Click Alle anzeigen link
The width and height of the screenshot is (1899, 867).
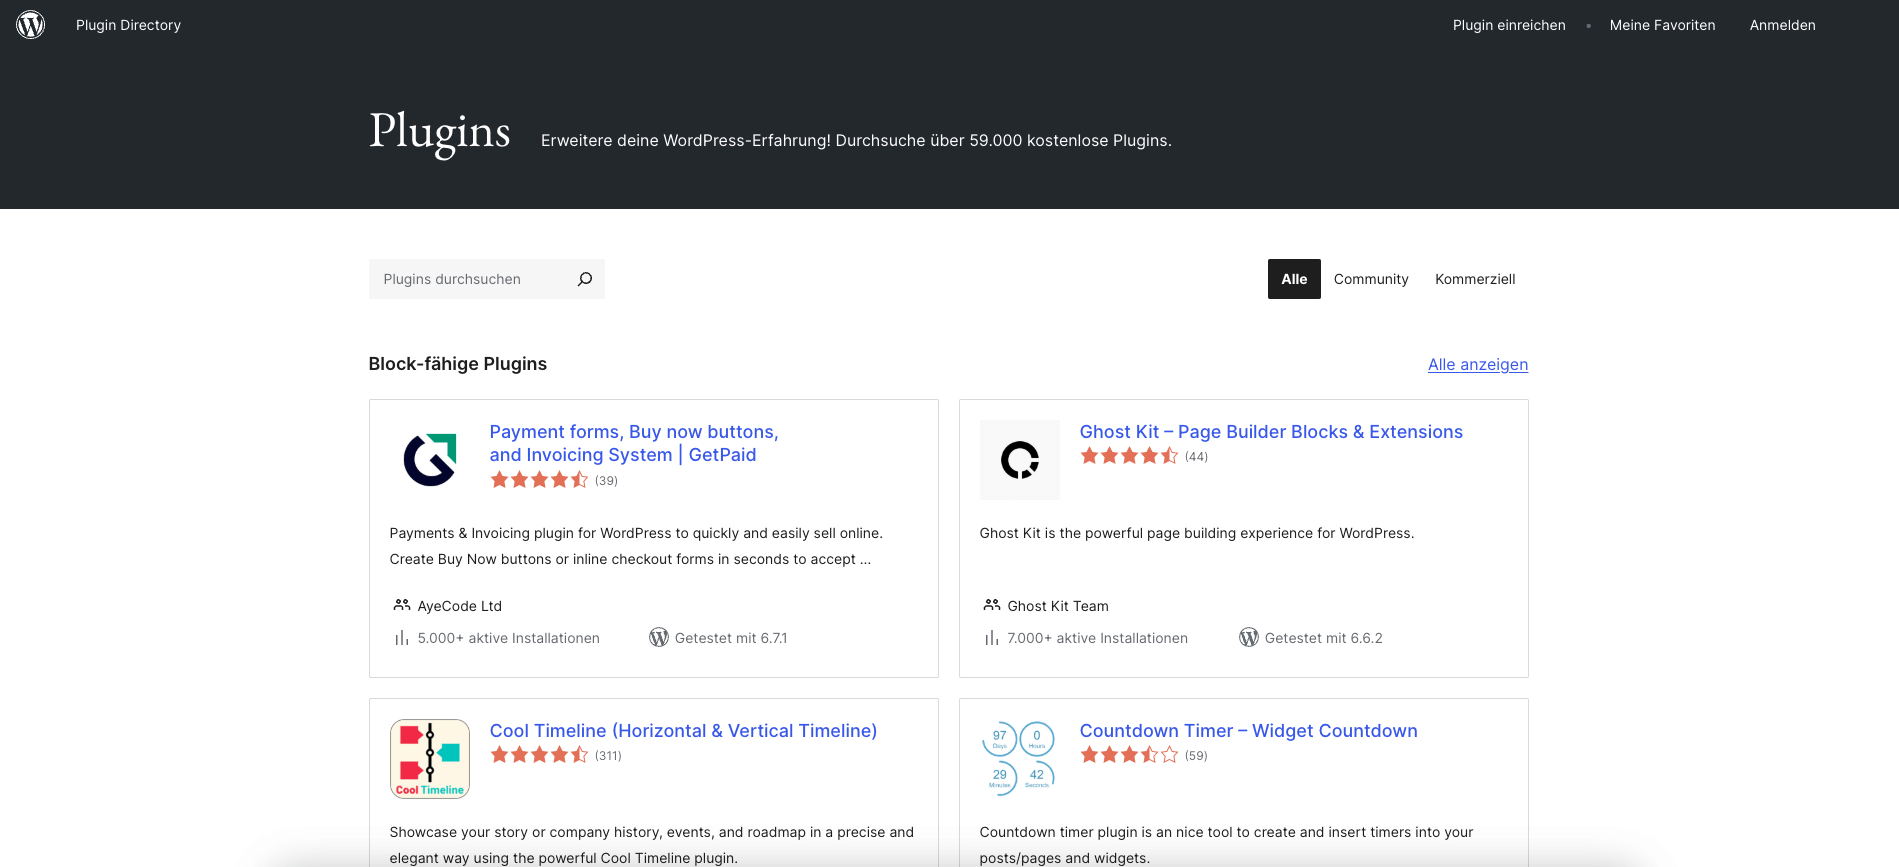click(1478, 364)
